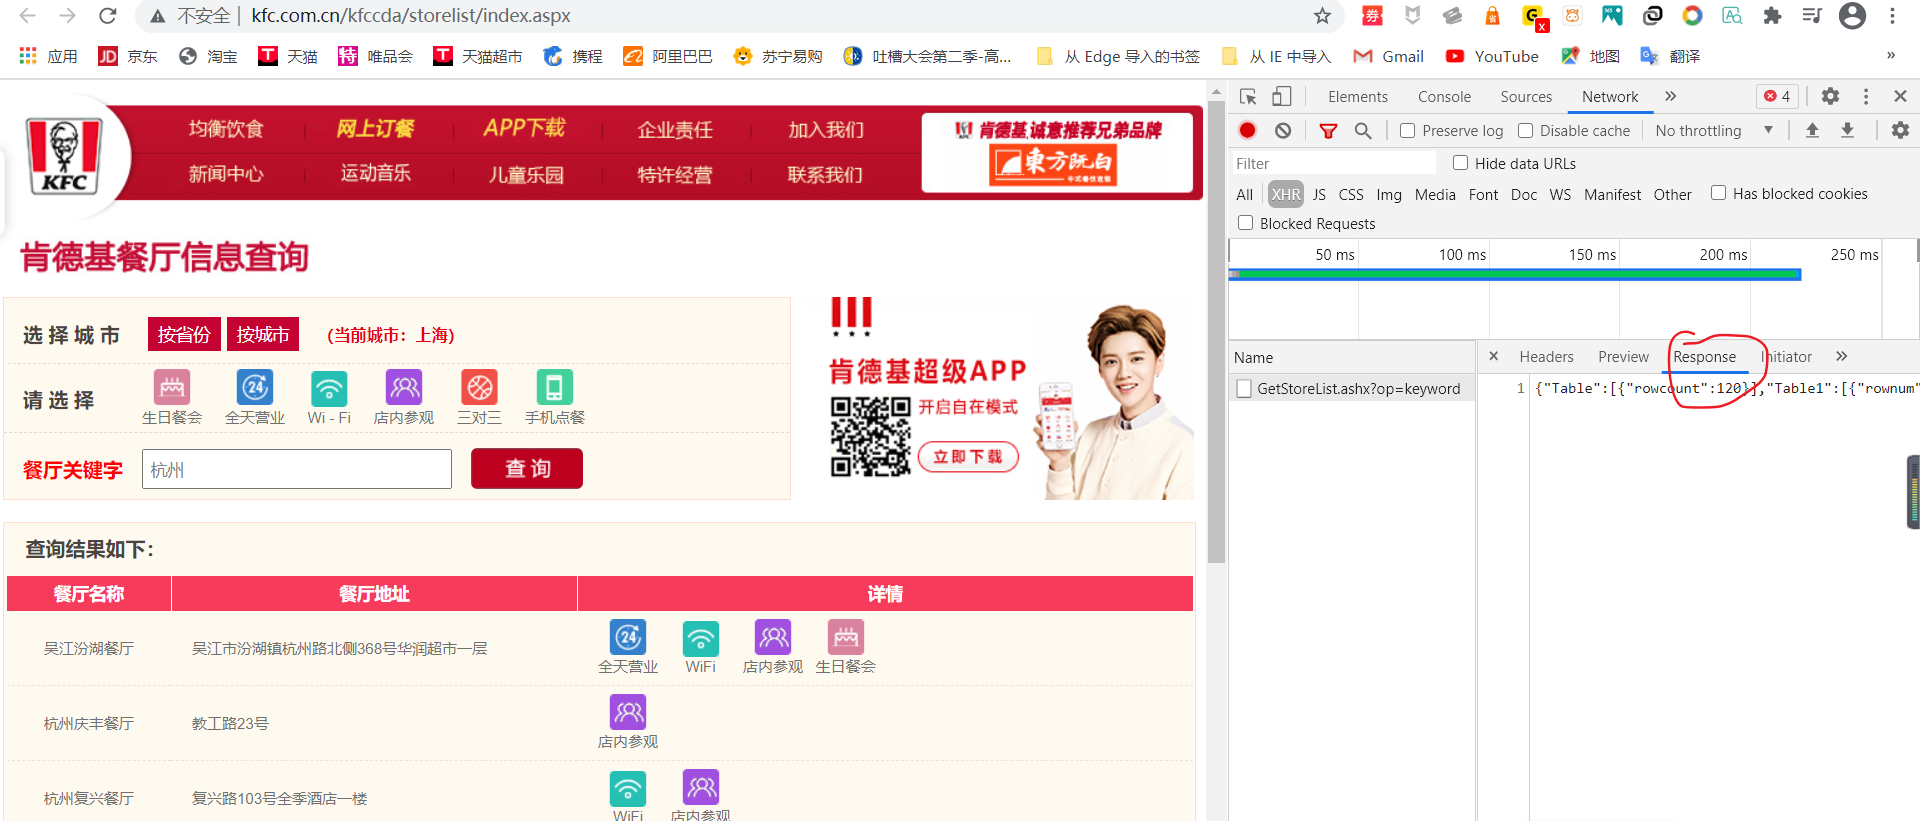Screen dimensions: 1920x821
Task: Close the request details panel
Action: tap(1493, 356)
